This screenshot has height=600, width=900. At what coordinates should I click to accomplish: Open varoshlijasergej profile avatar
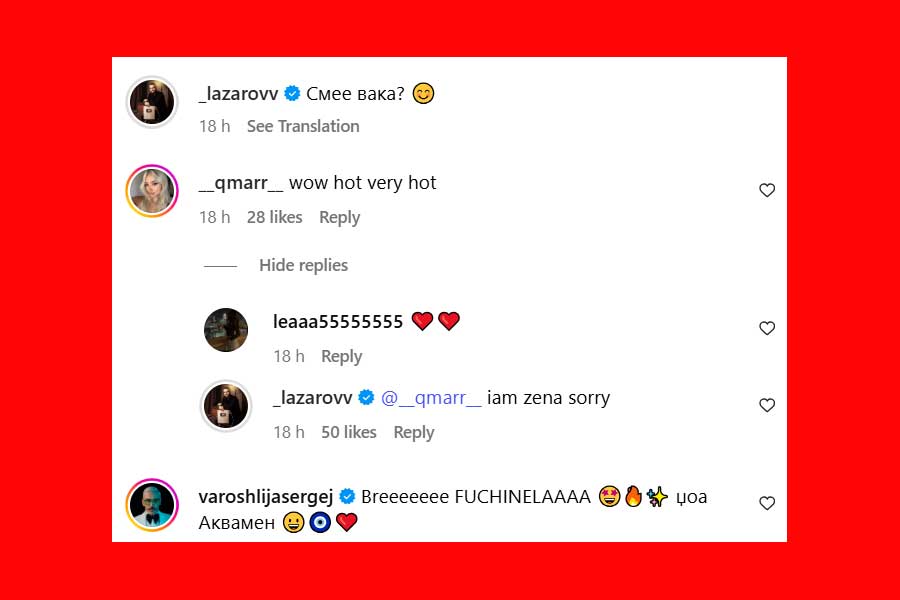(x=152, y=505)
